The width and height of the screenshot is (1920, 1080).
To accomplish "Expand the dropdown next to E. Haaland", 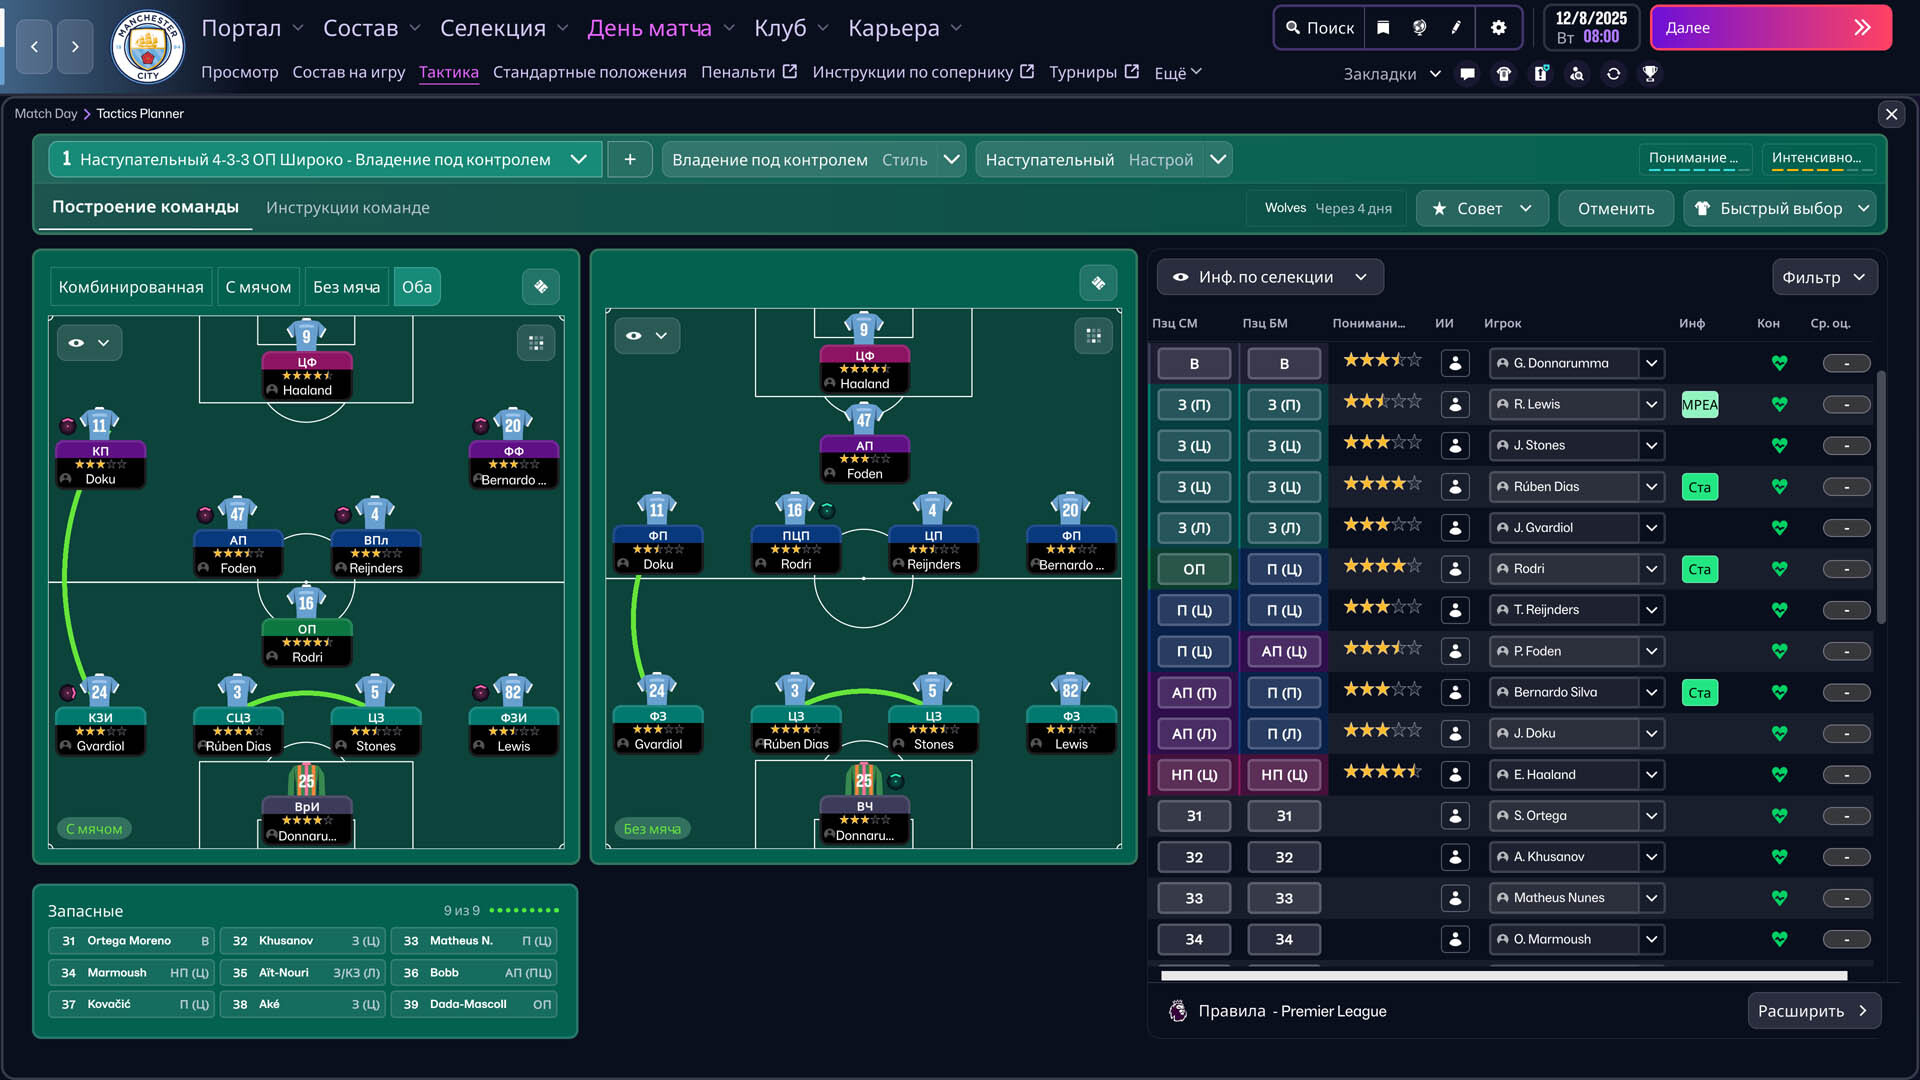I will click(1651, 774).
